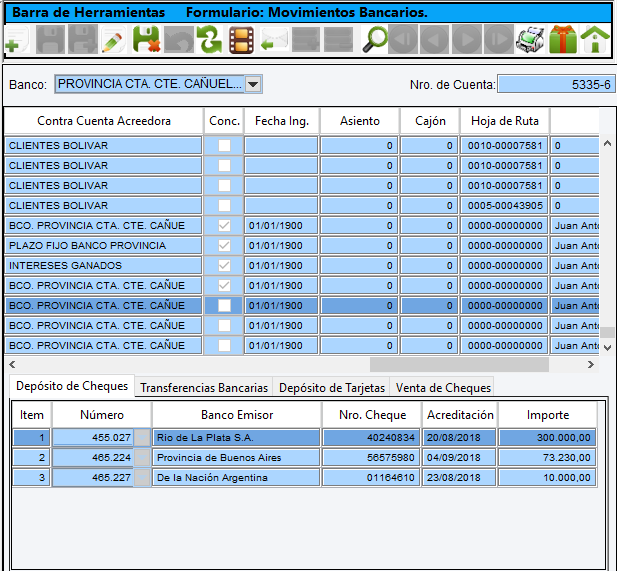The height and width of the screenshot is (571, 617).
Task: Click cheque number 40240834
Action: 371,437
